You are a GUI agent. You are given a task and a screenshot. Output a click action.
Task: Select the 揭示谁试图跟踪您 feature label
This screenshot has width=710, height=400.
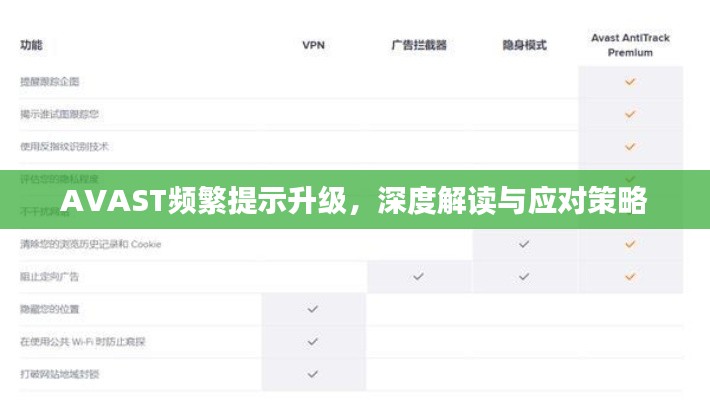click(59, 114)
